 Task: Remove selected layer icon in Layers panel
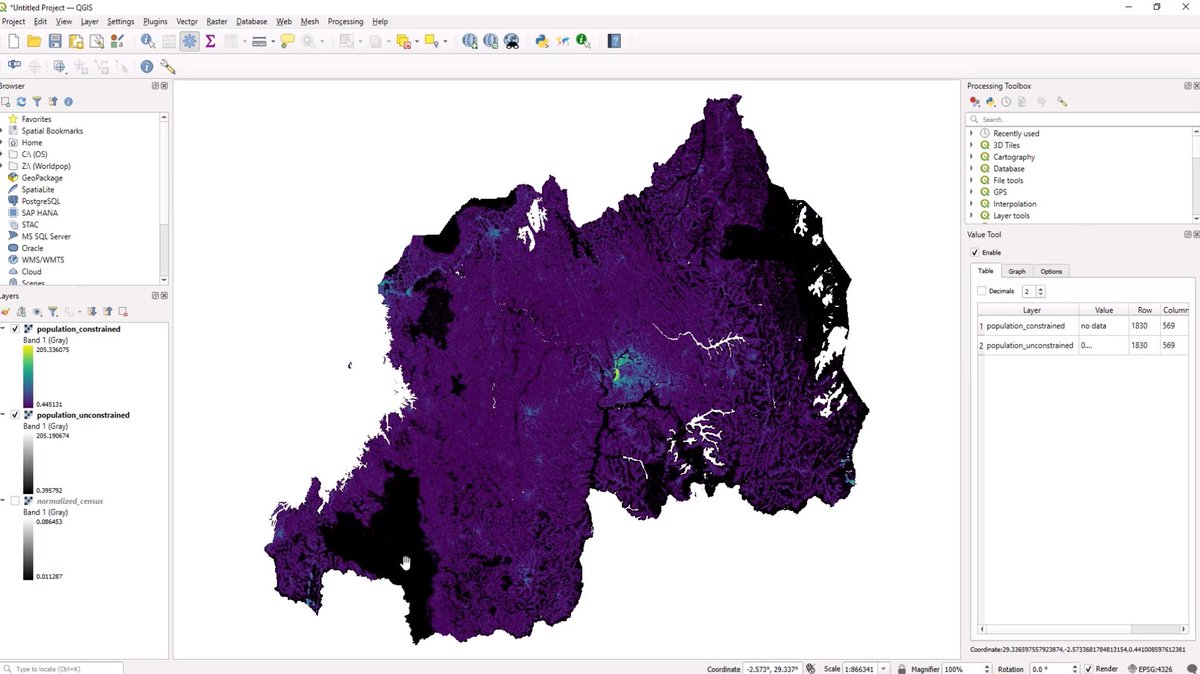(x=122, y=312)
